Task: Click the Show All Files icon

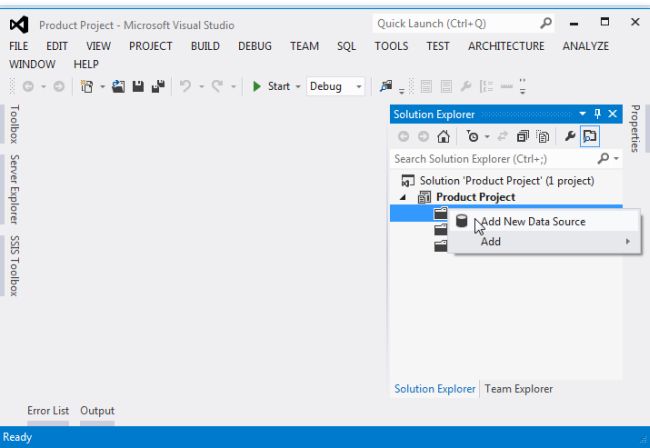Action: pyautogui.click(x=543, y=136)
